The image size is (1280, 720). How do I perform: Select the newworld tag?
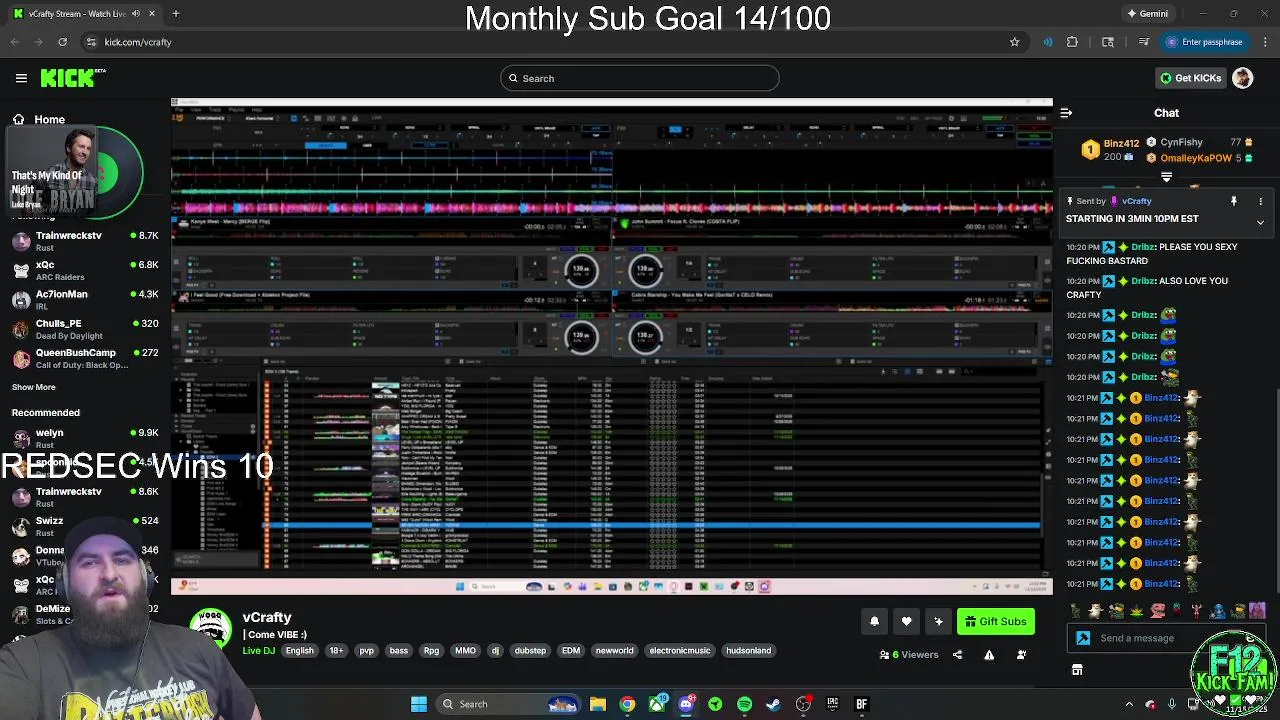click(614, 651)
